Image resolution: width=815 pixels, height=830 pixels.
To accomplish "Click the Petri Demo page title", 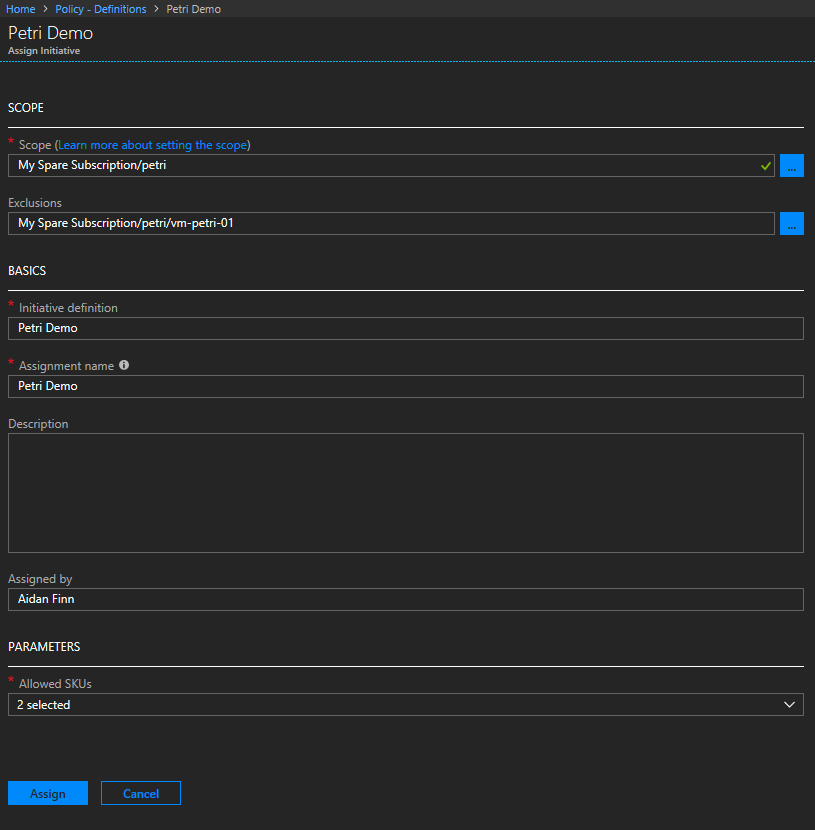I will point(50,33).
